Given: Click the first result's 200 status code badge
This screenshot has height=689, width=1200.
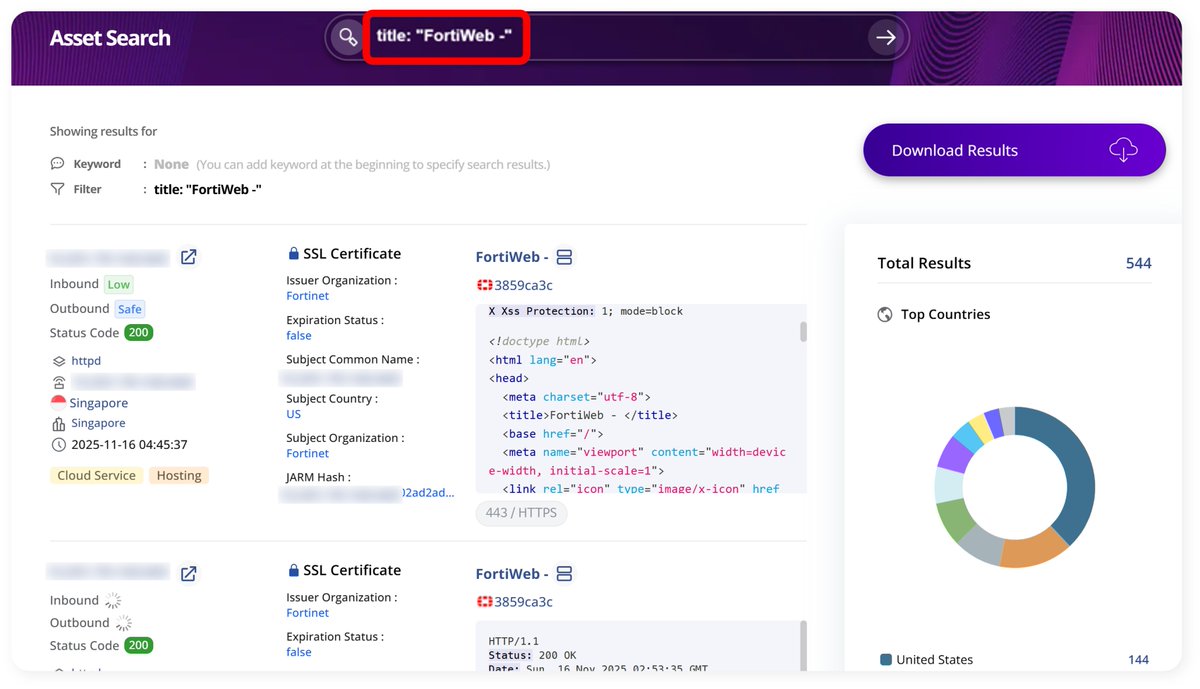Looking at the screenshot, I should pyautogui.click(x=139, y=333).
